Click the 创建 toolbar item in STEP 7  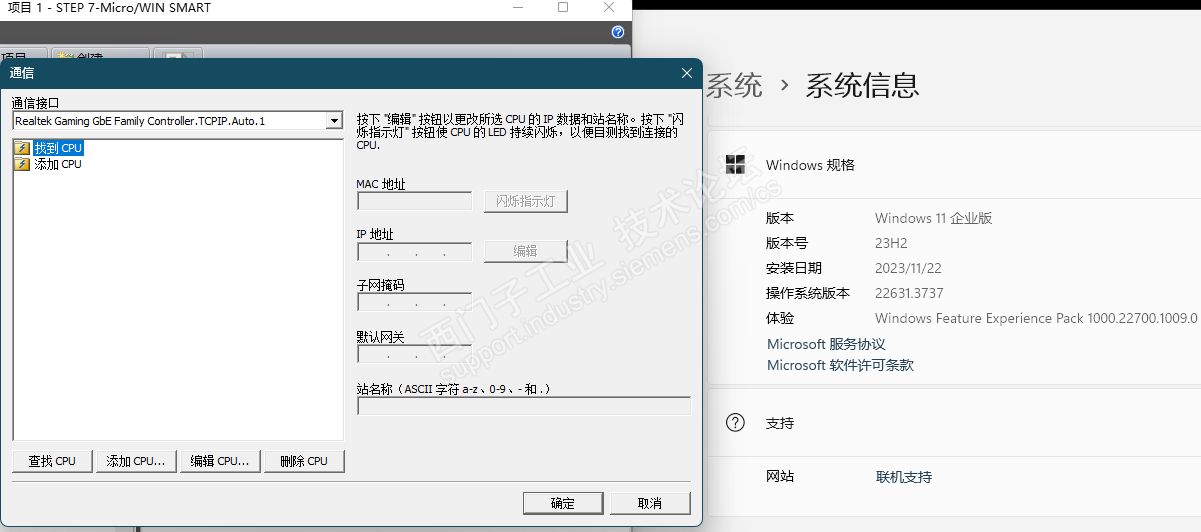100,56
